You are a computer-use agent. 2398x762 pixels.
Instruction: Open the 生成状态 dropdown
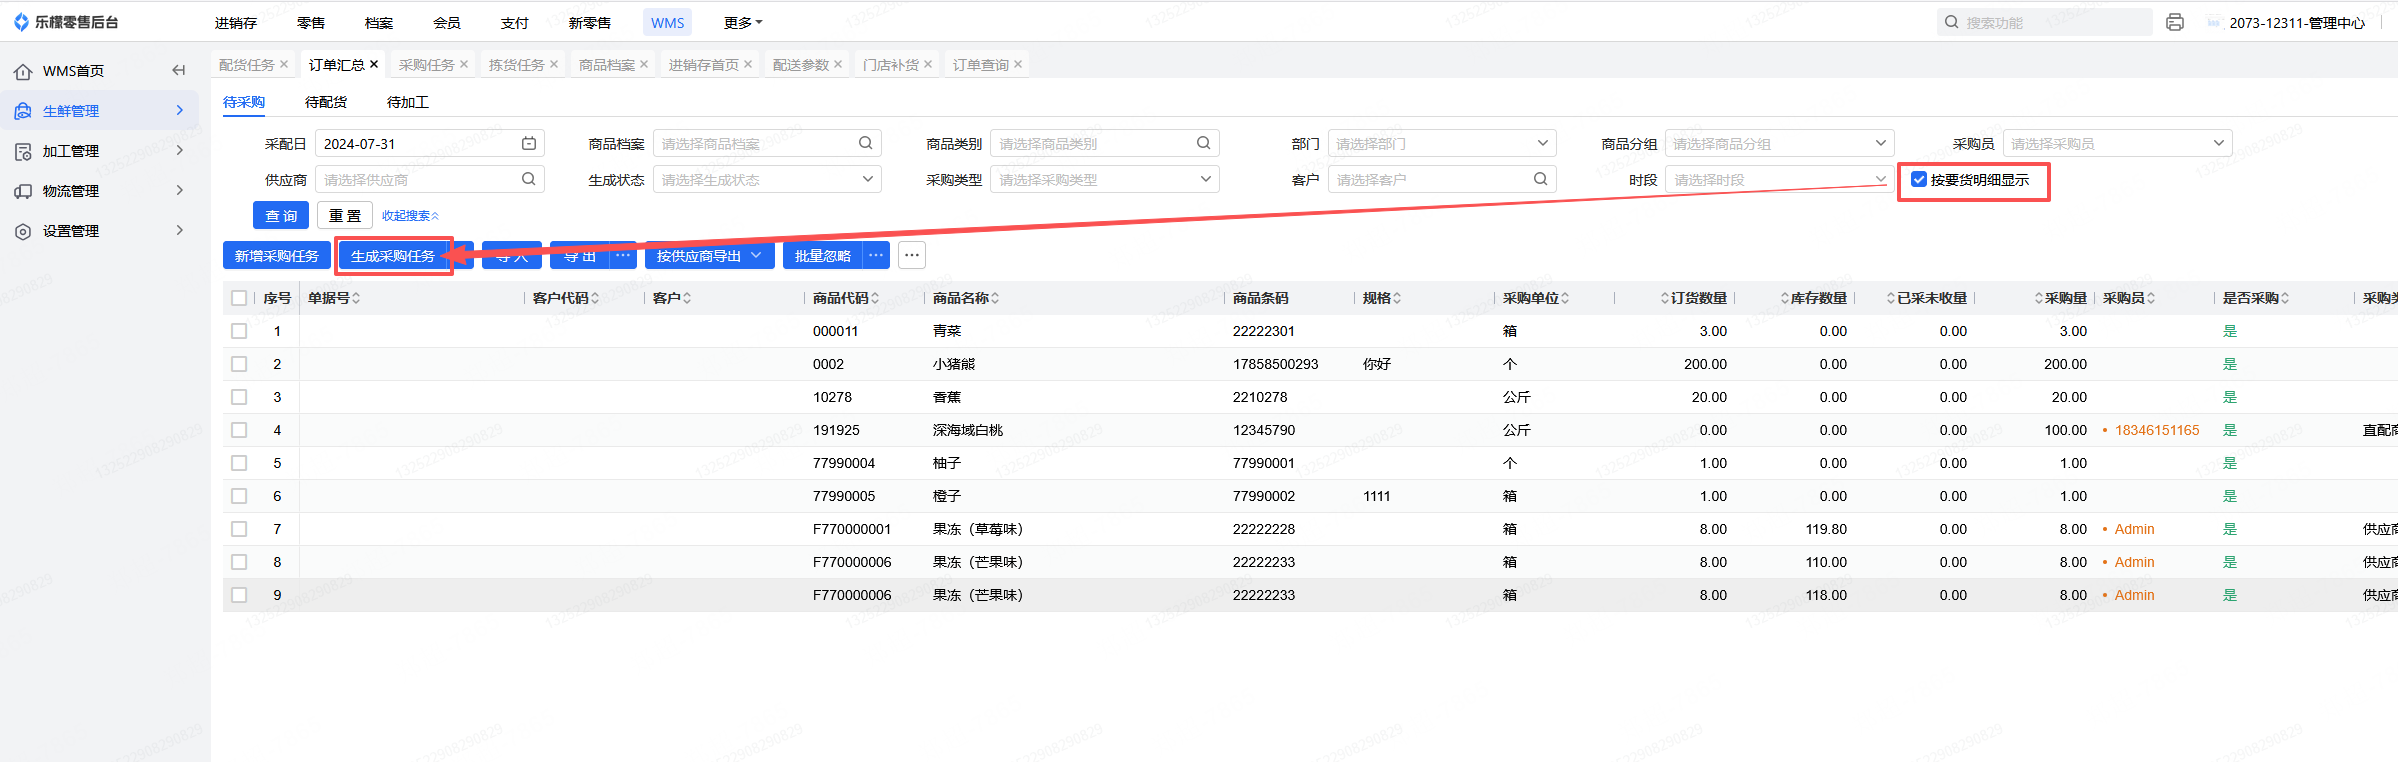click(x=767, y=179)
